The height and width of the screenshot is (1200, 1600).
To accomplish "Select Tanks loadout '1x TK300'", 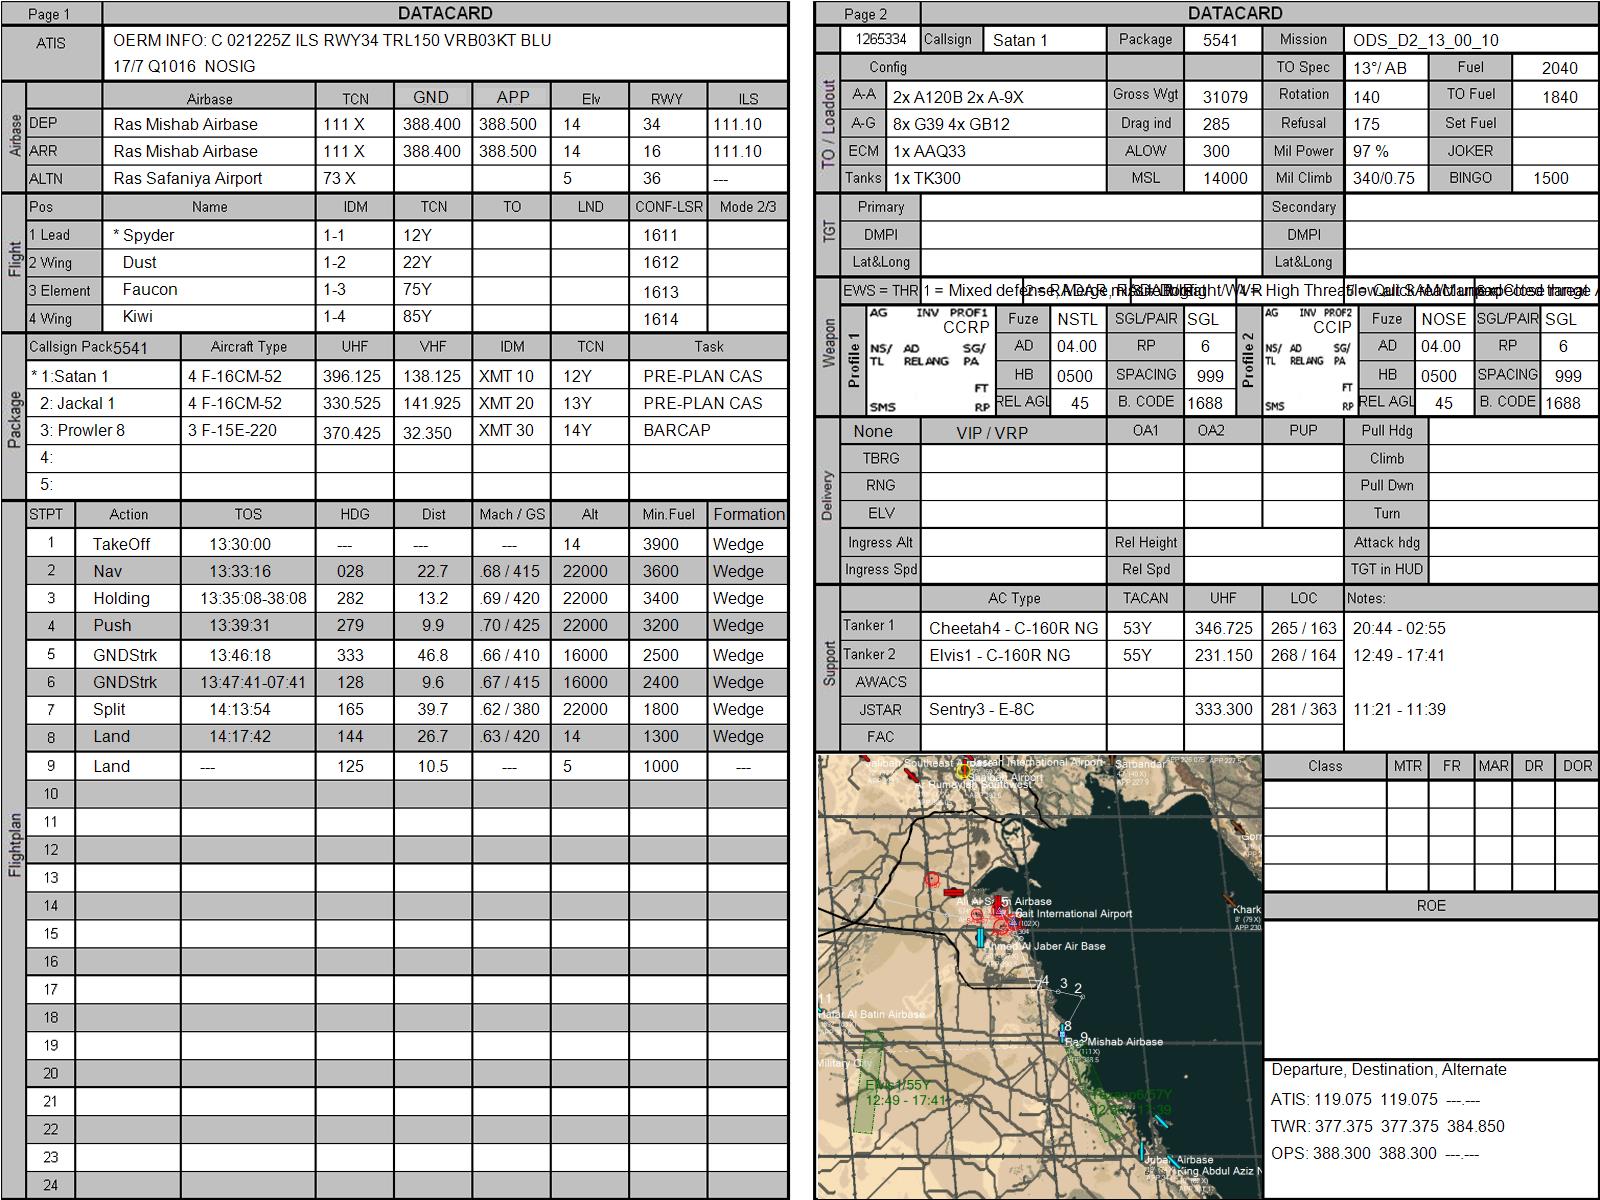I will tap(927, 178).
